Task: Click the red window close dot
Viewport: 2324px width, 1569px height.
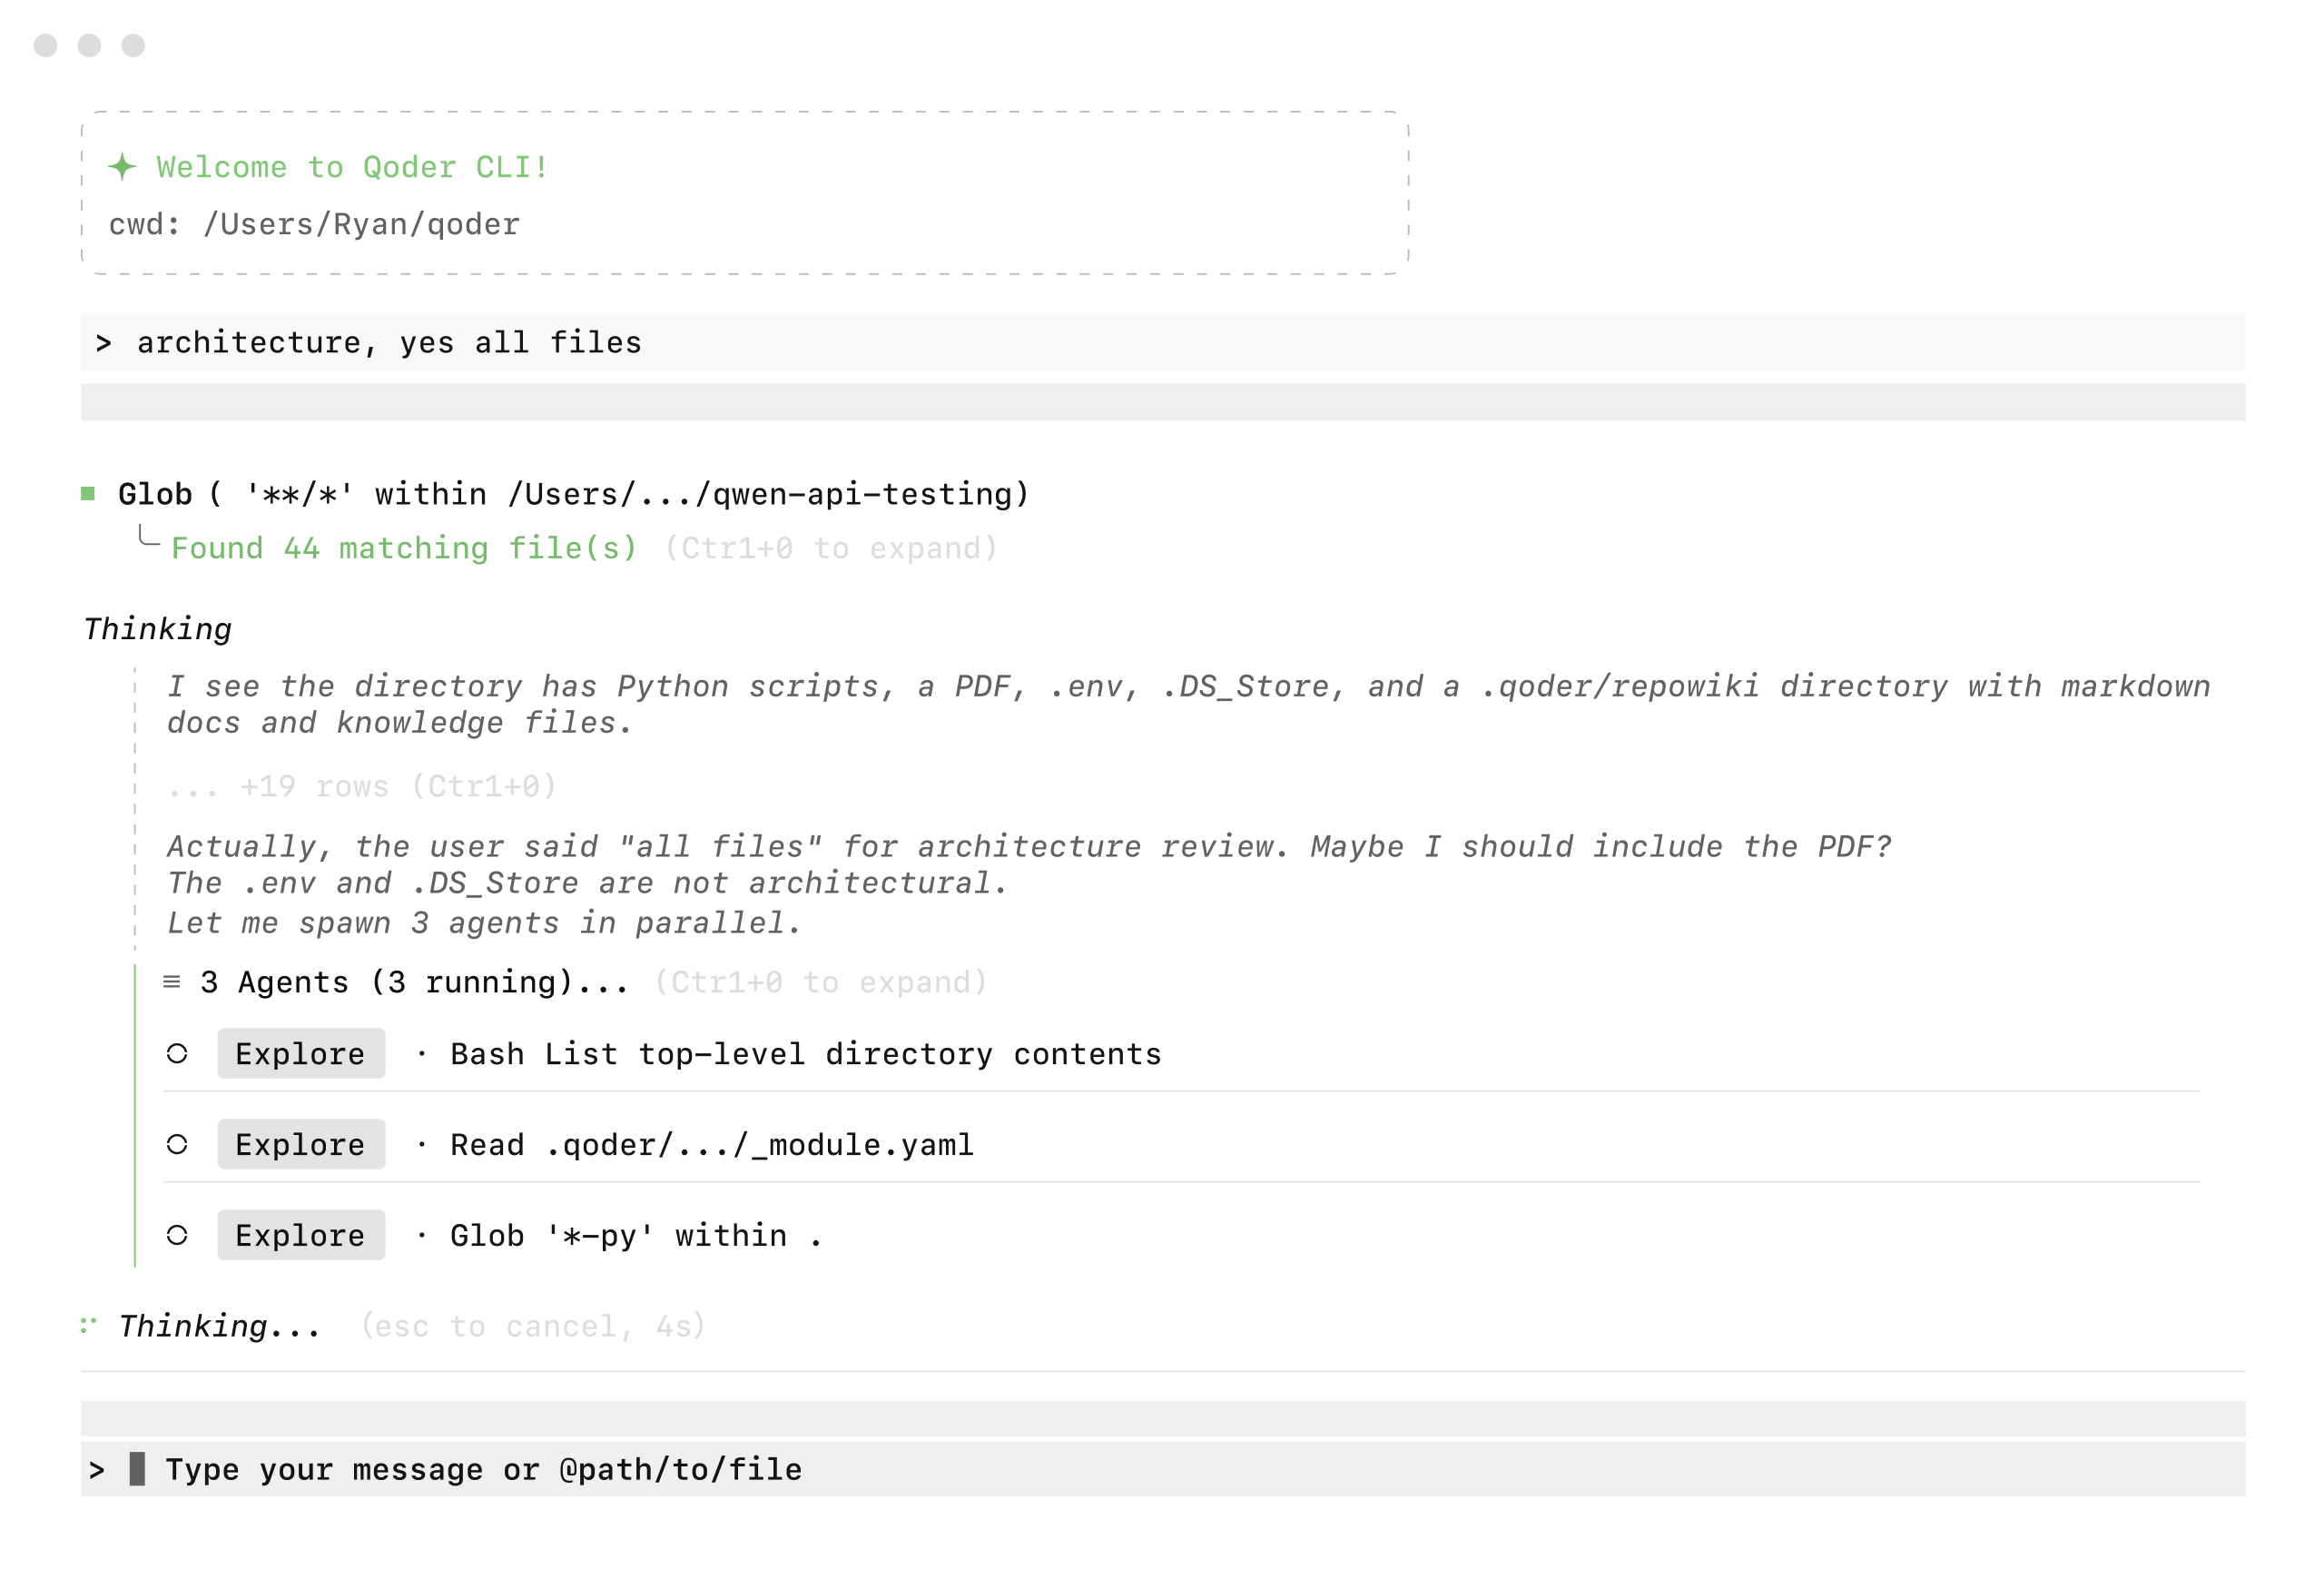Action: [x=46, y=45]
